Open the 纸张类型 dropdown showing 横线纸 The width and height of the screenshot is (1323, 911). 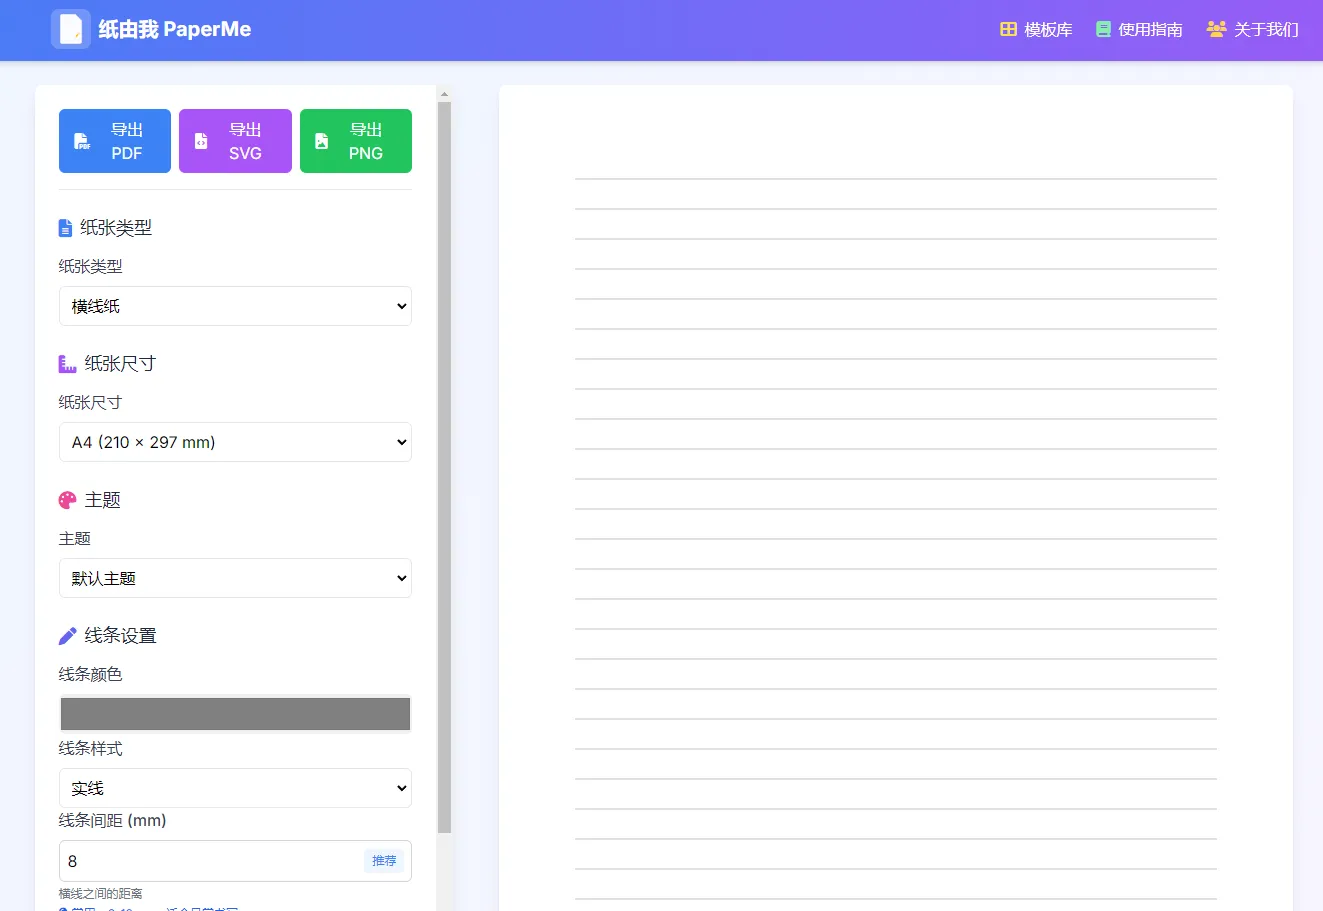click(235, 306)
